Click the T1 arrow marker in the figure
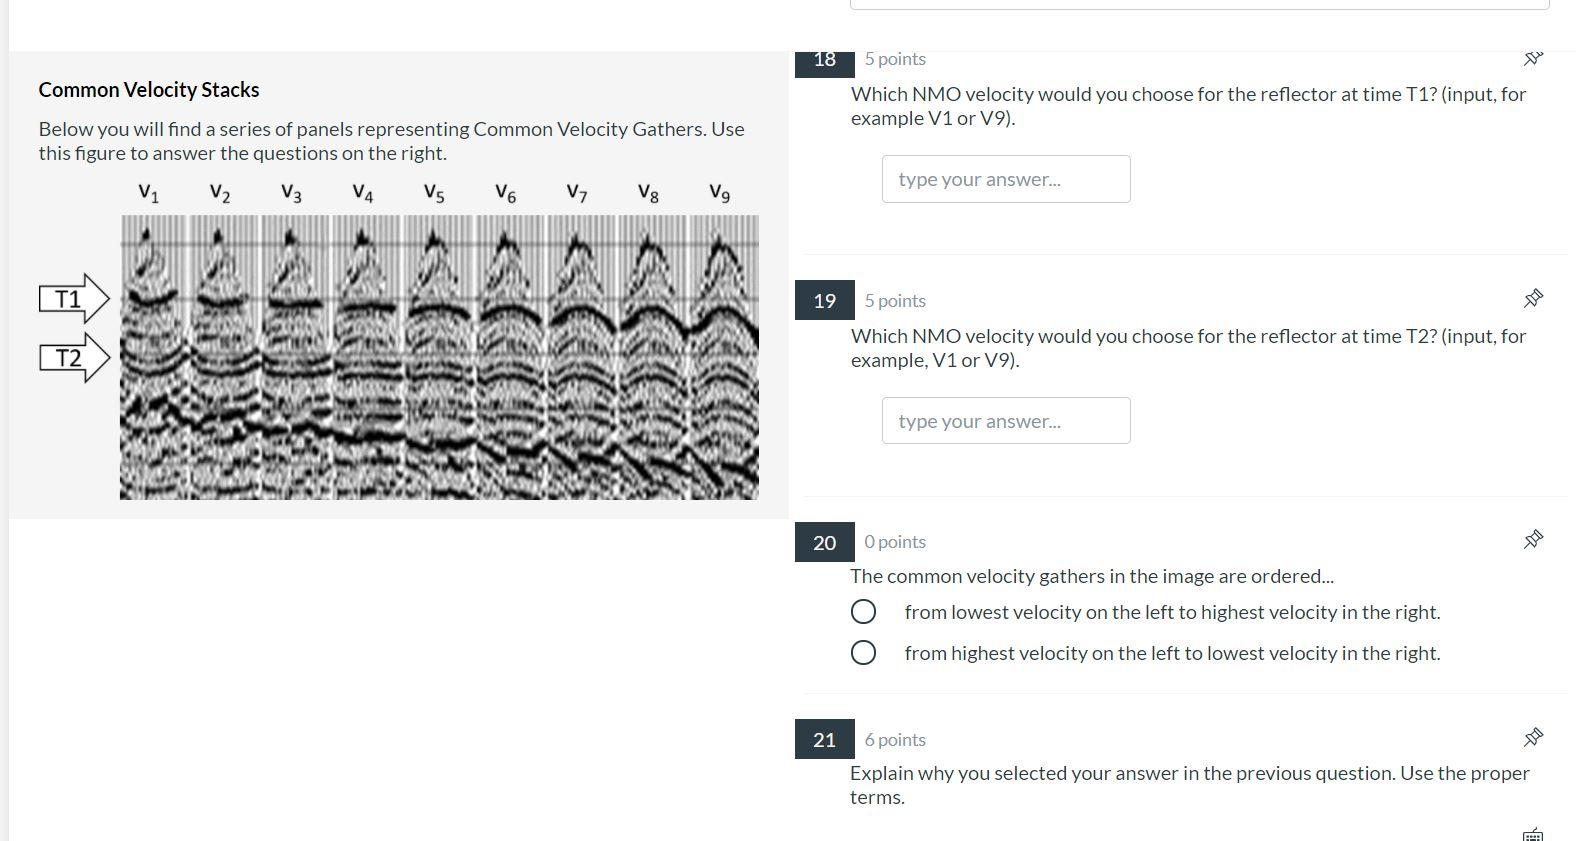The height and width of the screenshot is (841, 1576). [72, 298]
